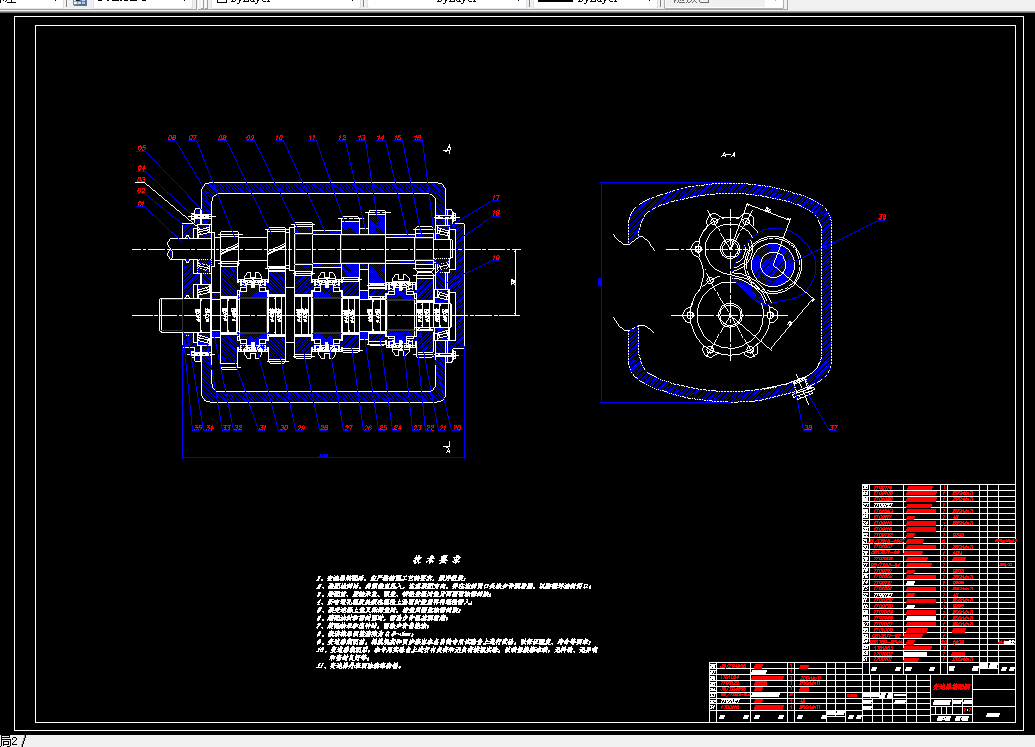Click the A—A section view label

[728, 155]
